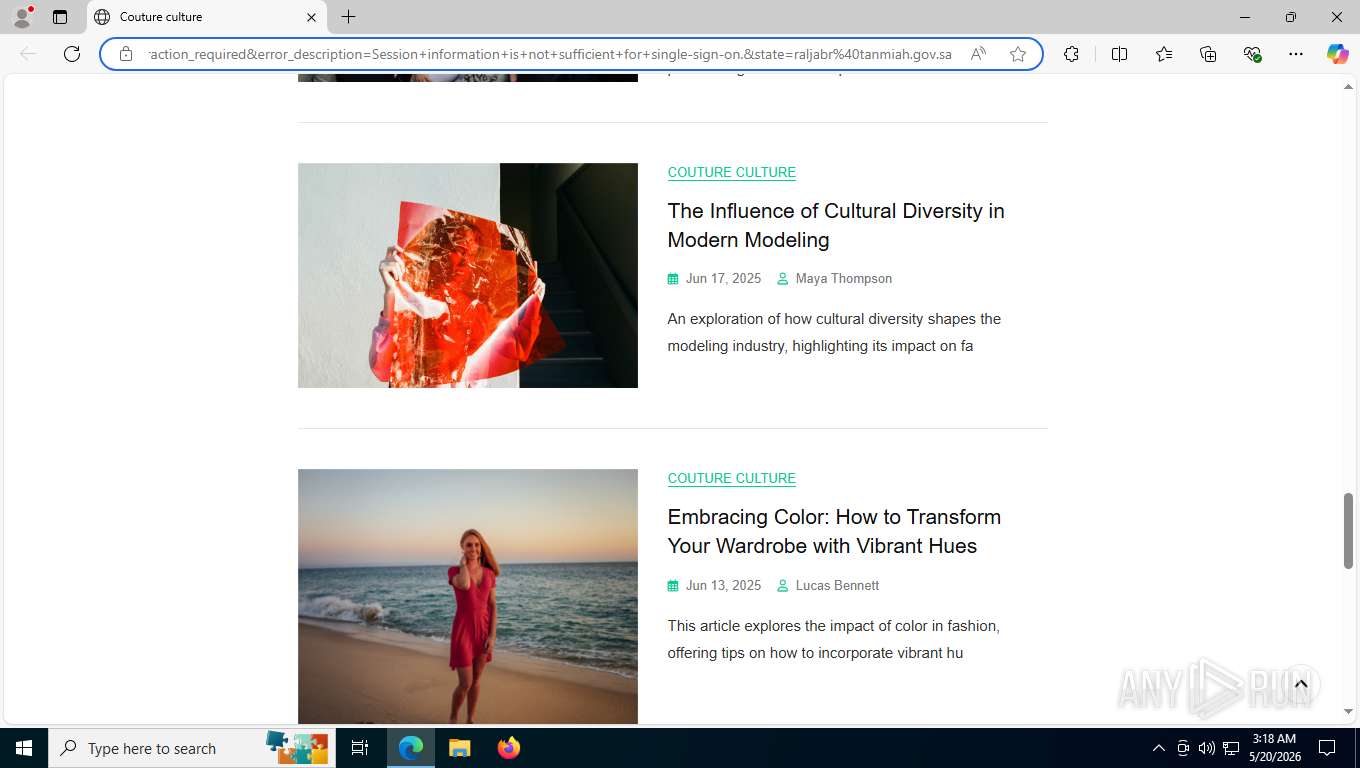
Task: Open the red foil photo thumbnail
Action: [468, 275]
